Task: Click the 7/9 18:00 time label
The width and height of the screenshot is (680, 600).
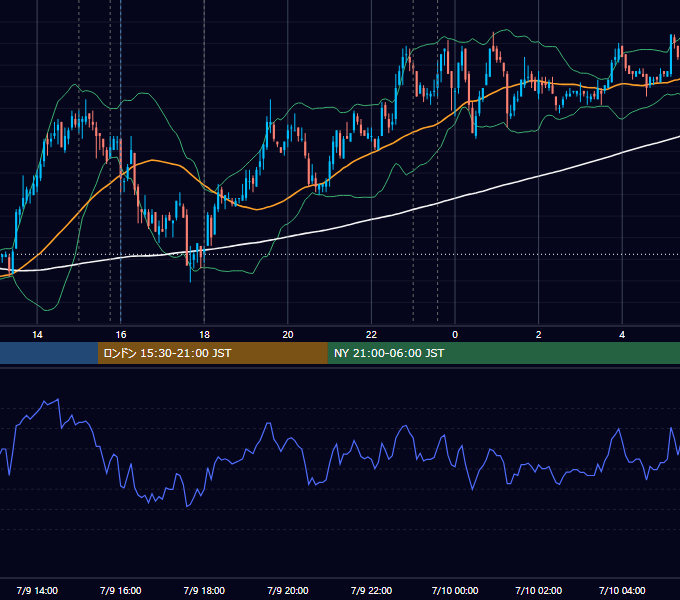Action: pyautogui.click(x=204, y=590)
